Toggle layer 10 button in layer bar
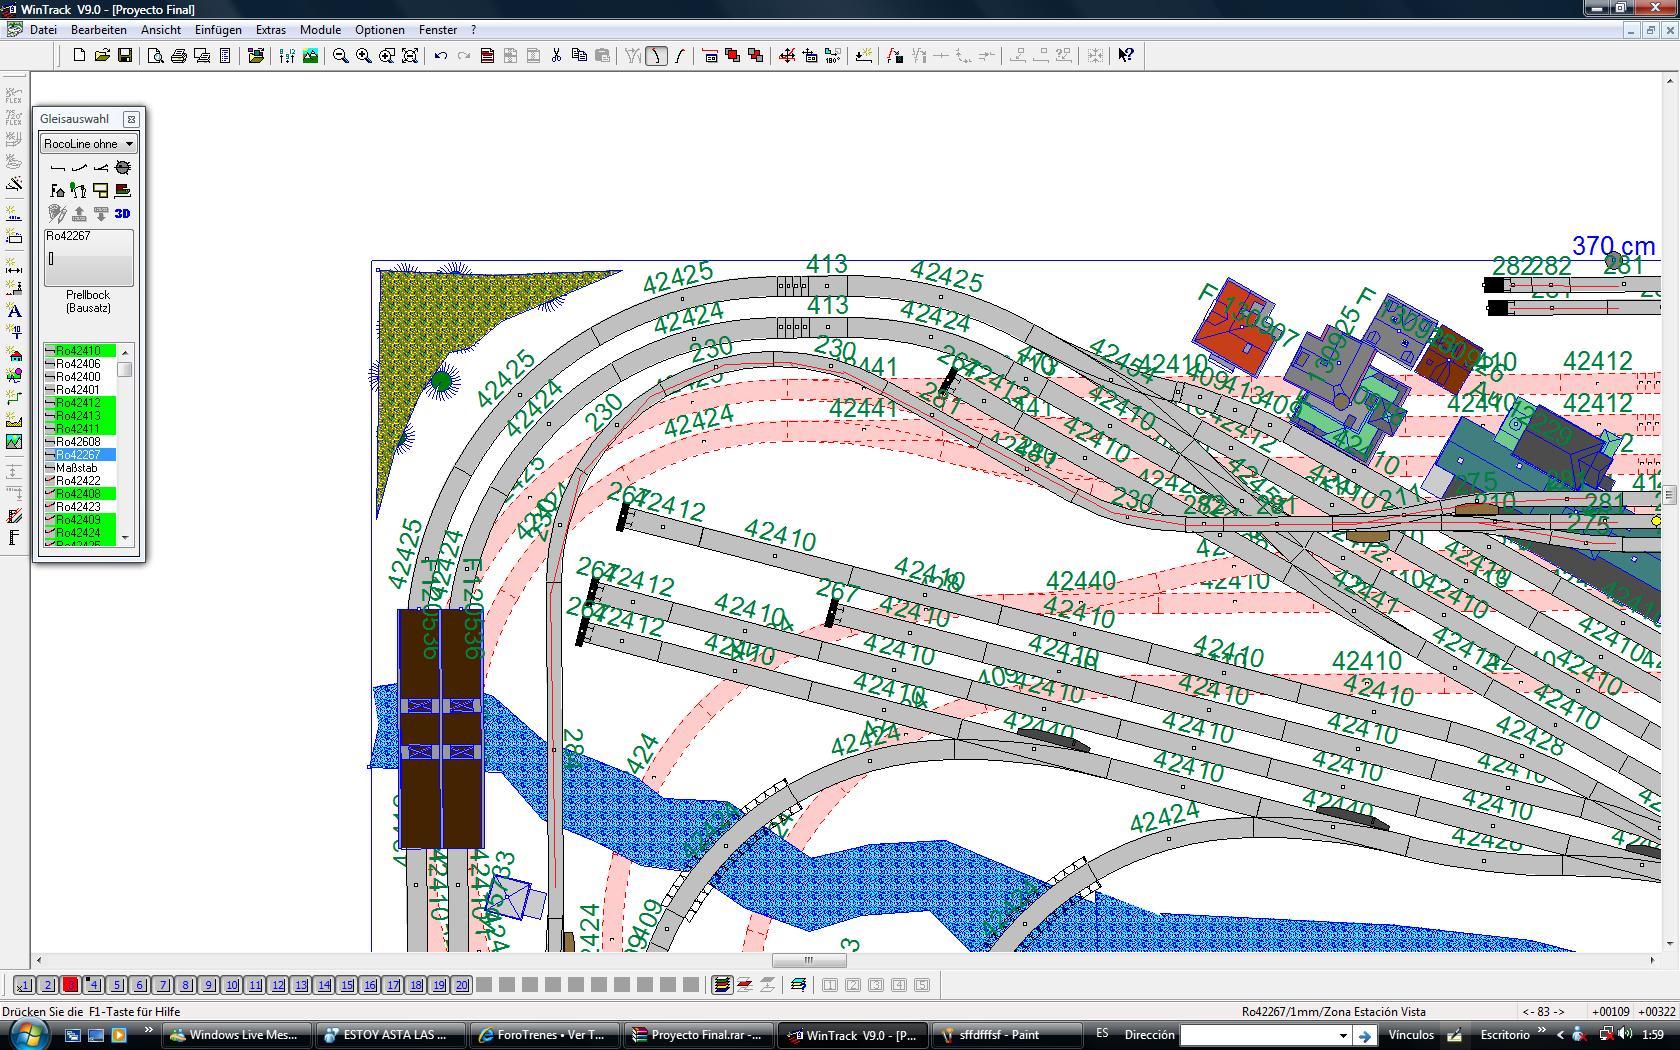1680x1050 pixels. [231, 985]
